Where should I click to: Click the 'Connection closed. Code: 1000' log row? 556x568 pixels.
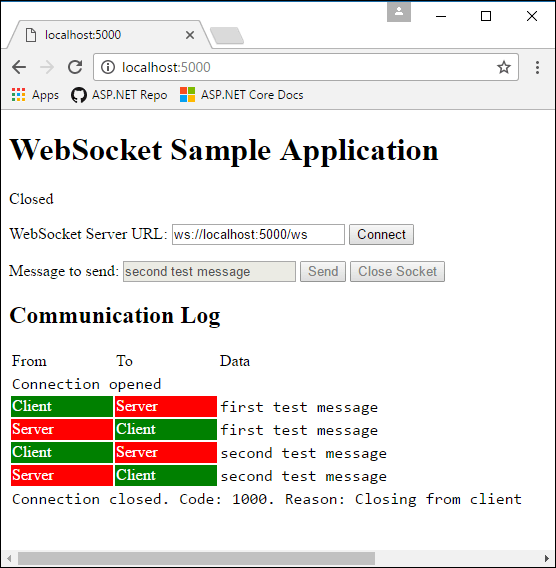click(267, 499)
